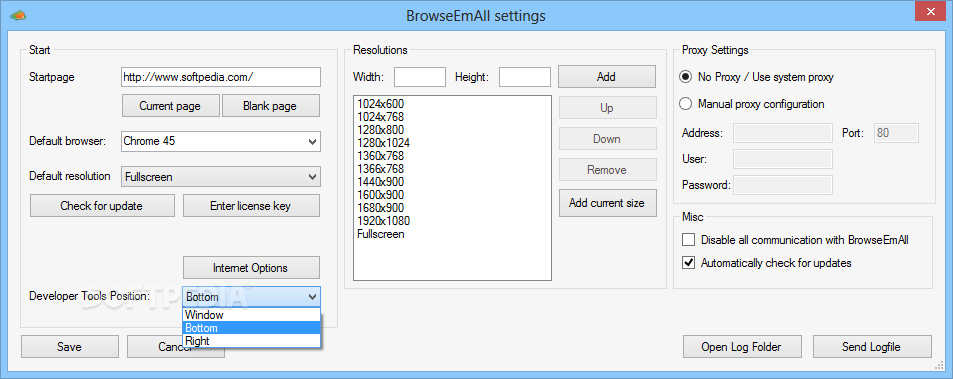Focus the Startpage URL field

[x=221, y=77]
